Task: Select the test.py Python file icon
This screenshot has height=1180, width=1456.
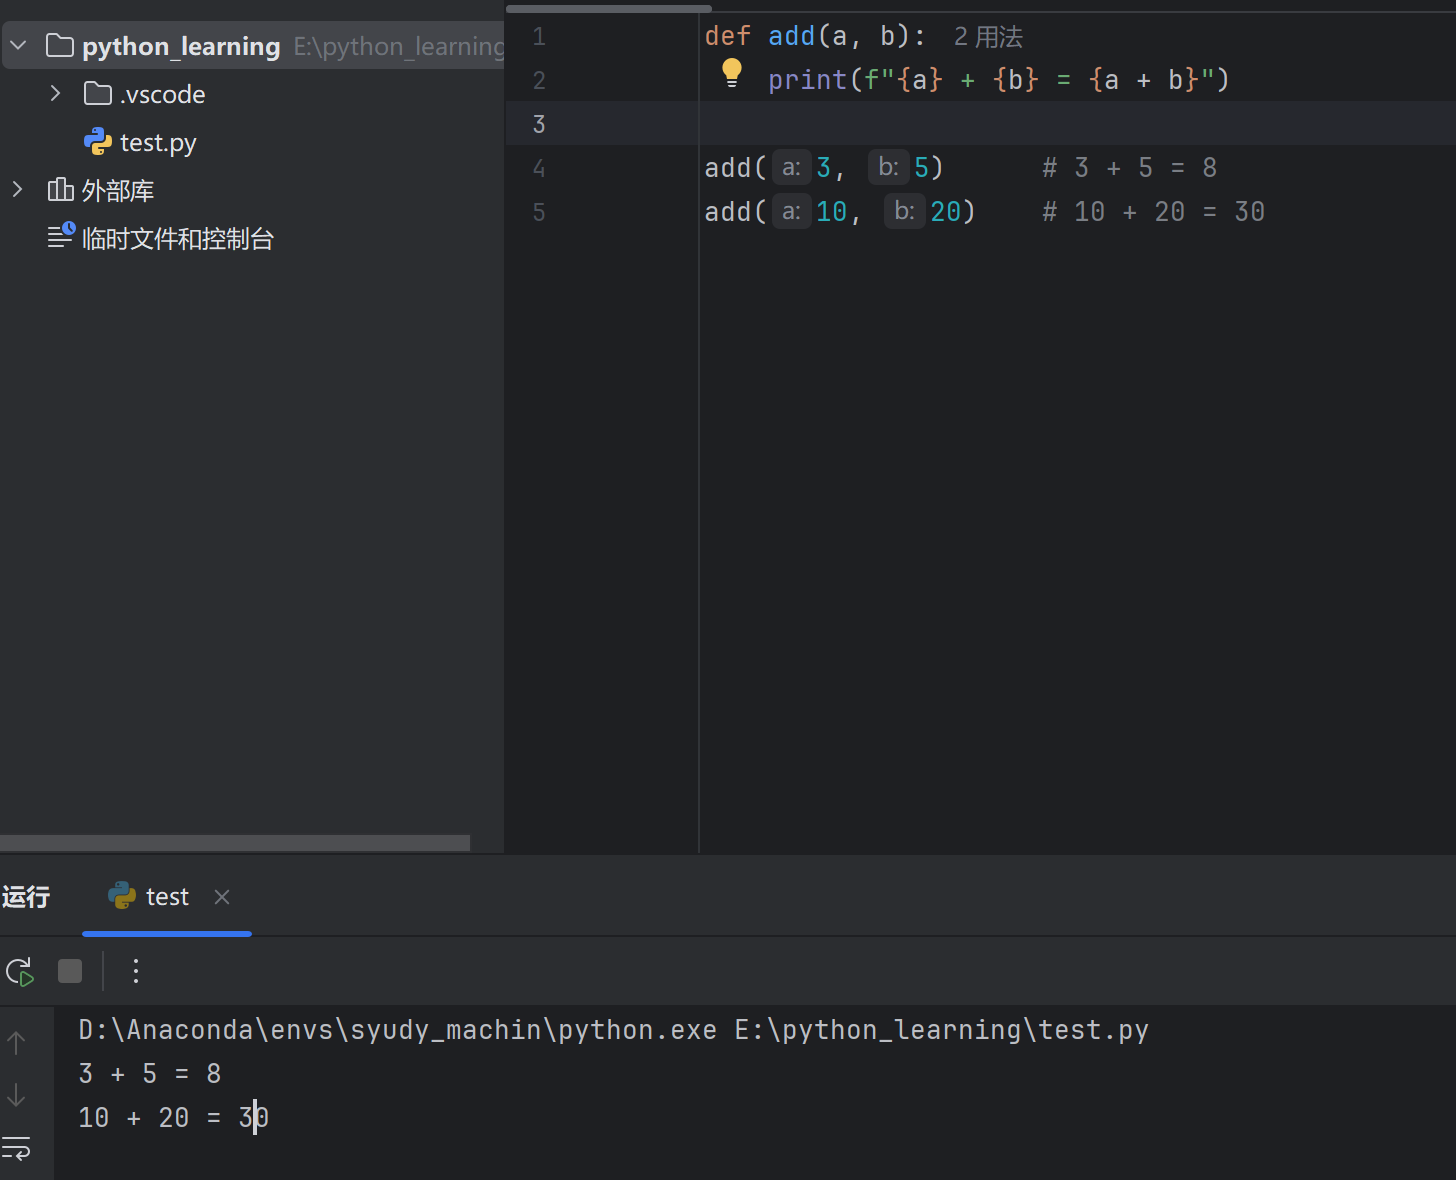Action: (x=98, y=142)
